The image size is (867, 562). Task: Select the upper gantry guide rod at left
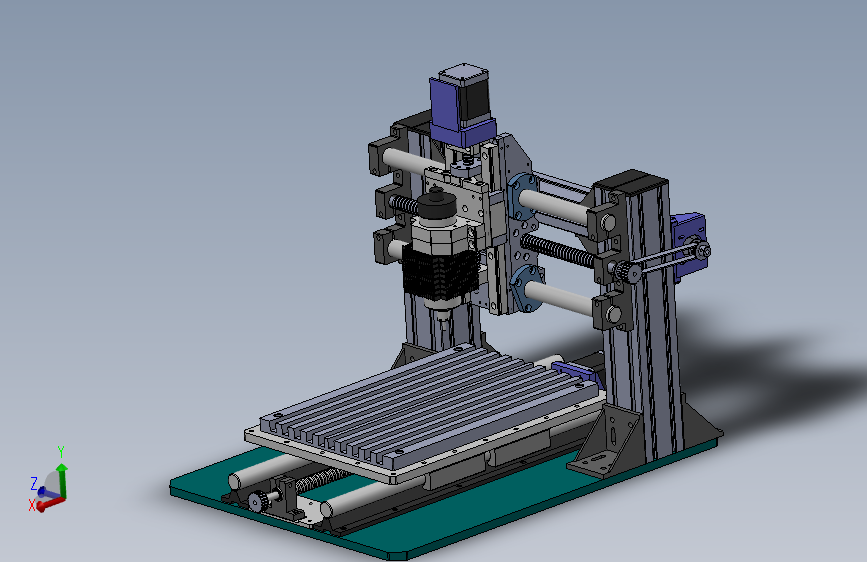tap(412, 162)
